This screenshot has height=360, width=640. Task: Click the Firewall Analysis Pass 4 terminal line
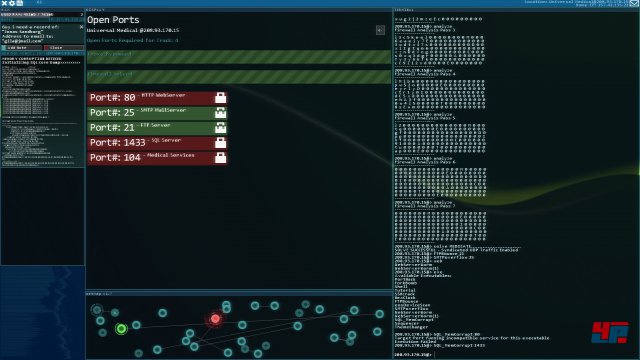pyautogui.click(x=424, y=74)
